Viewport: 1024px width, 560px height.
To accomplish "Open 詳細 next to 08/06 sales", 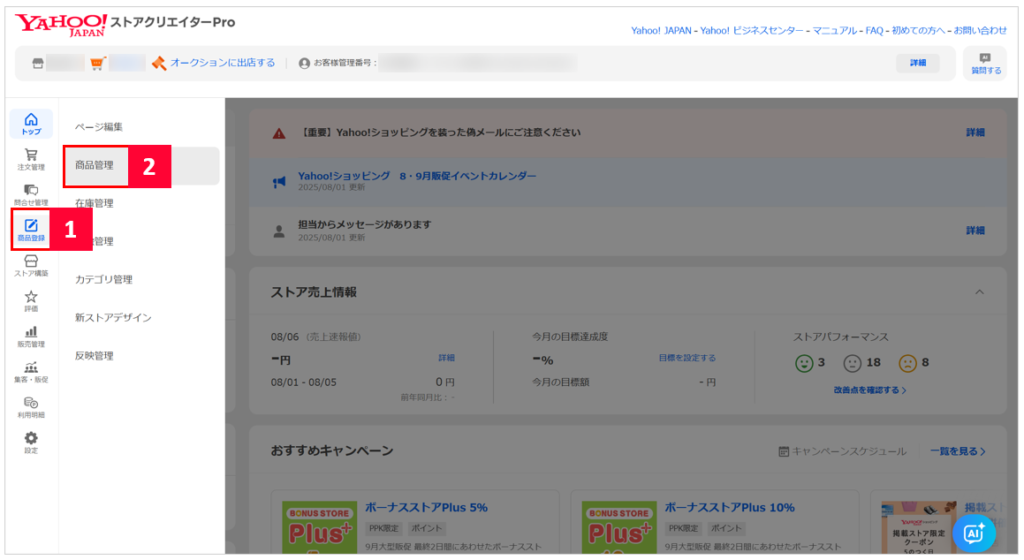I will point(446,358).
